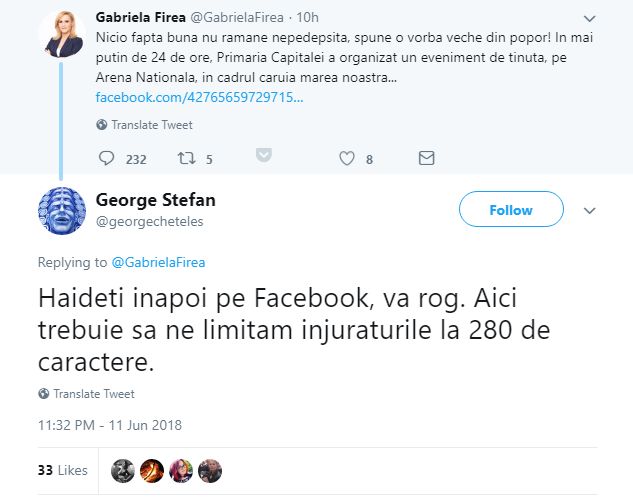Open the fourth liker's avatar
Image resolution: width=633 pixels, height=499 pixels.
coord(210,471)
